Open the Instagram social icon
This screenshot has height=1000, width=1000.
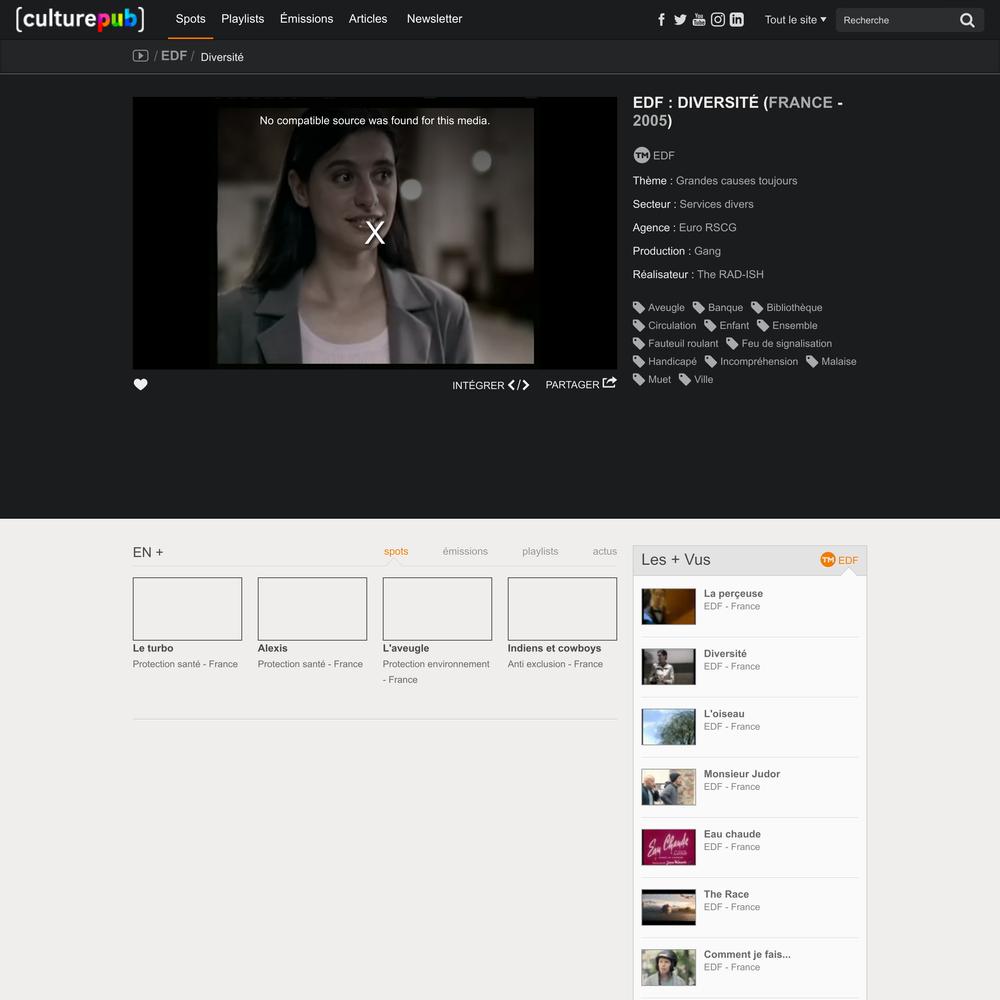[717, 20]
